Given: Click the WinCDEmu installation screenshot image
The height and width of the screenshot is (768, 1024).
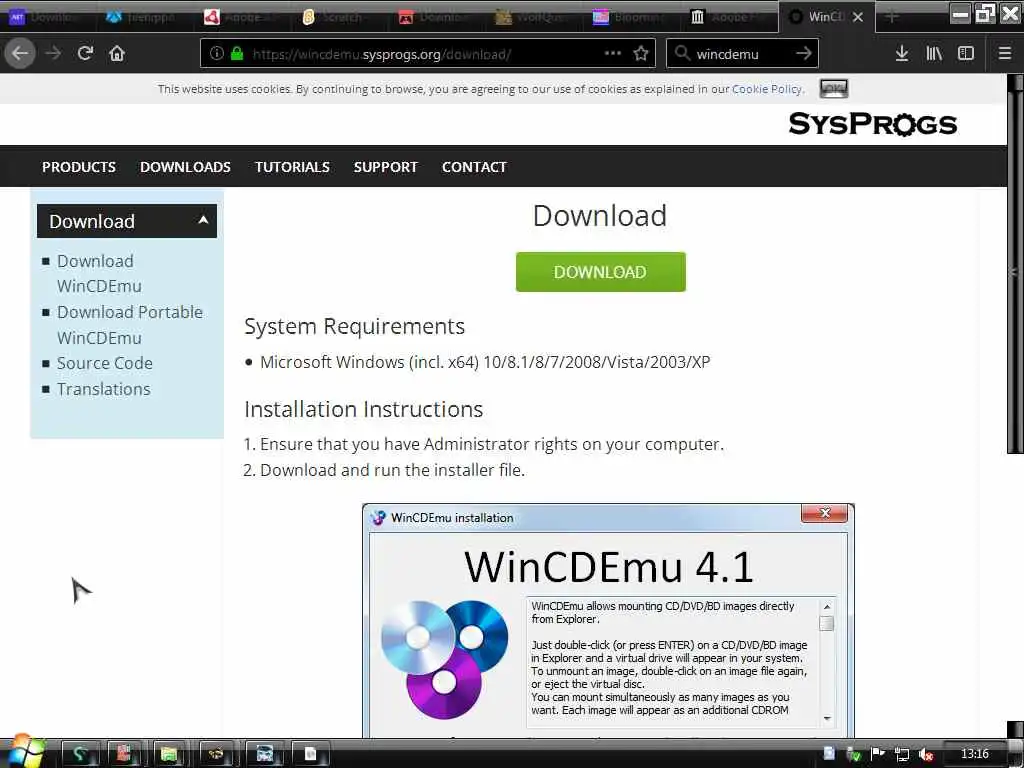Looking at the screenshot, I should click(x=608, y=620).
